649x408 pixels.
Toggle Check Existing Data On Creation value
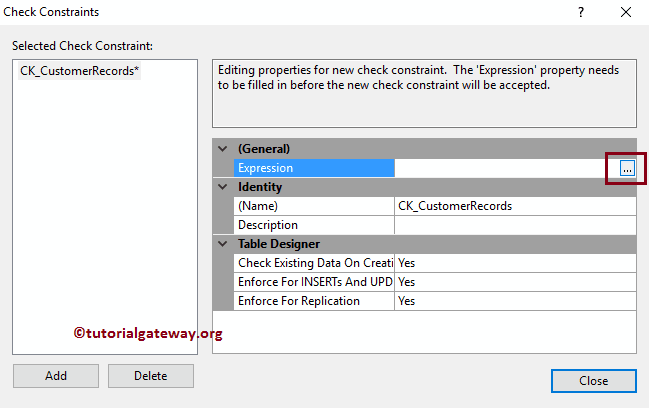click(x=514, y=263)
